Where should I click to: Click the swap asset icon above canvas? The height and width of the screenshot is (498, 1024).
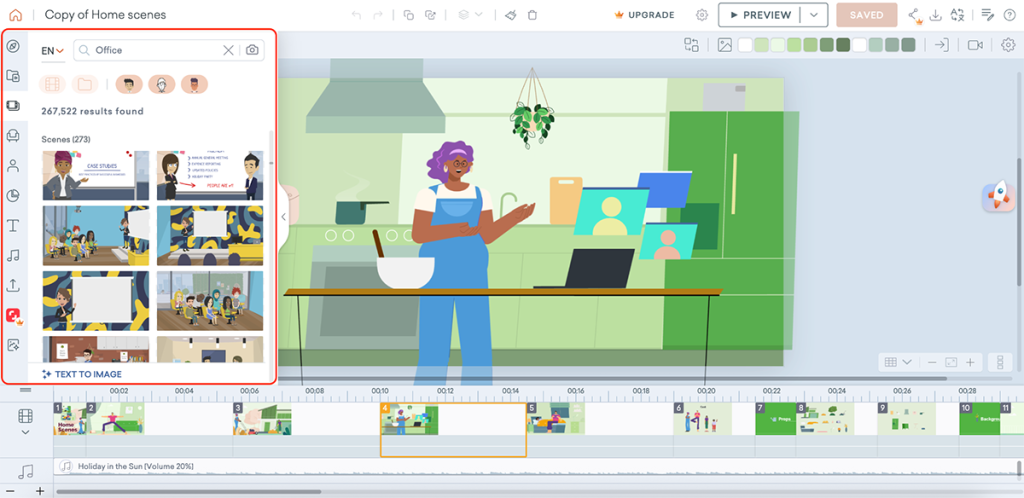(x=692, y=45)
